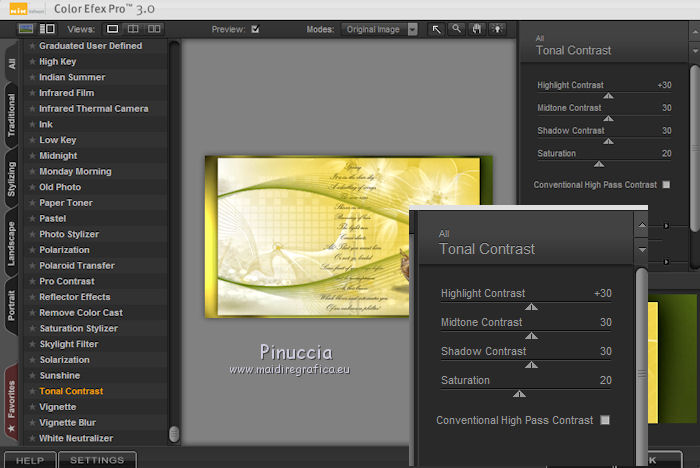Screen dimensions: 700x468
Task: Enable Conventional High Pass Contrast in small top-right panel
Action: point(666,184)
